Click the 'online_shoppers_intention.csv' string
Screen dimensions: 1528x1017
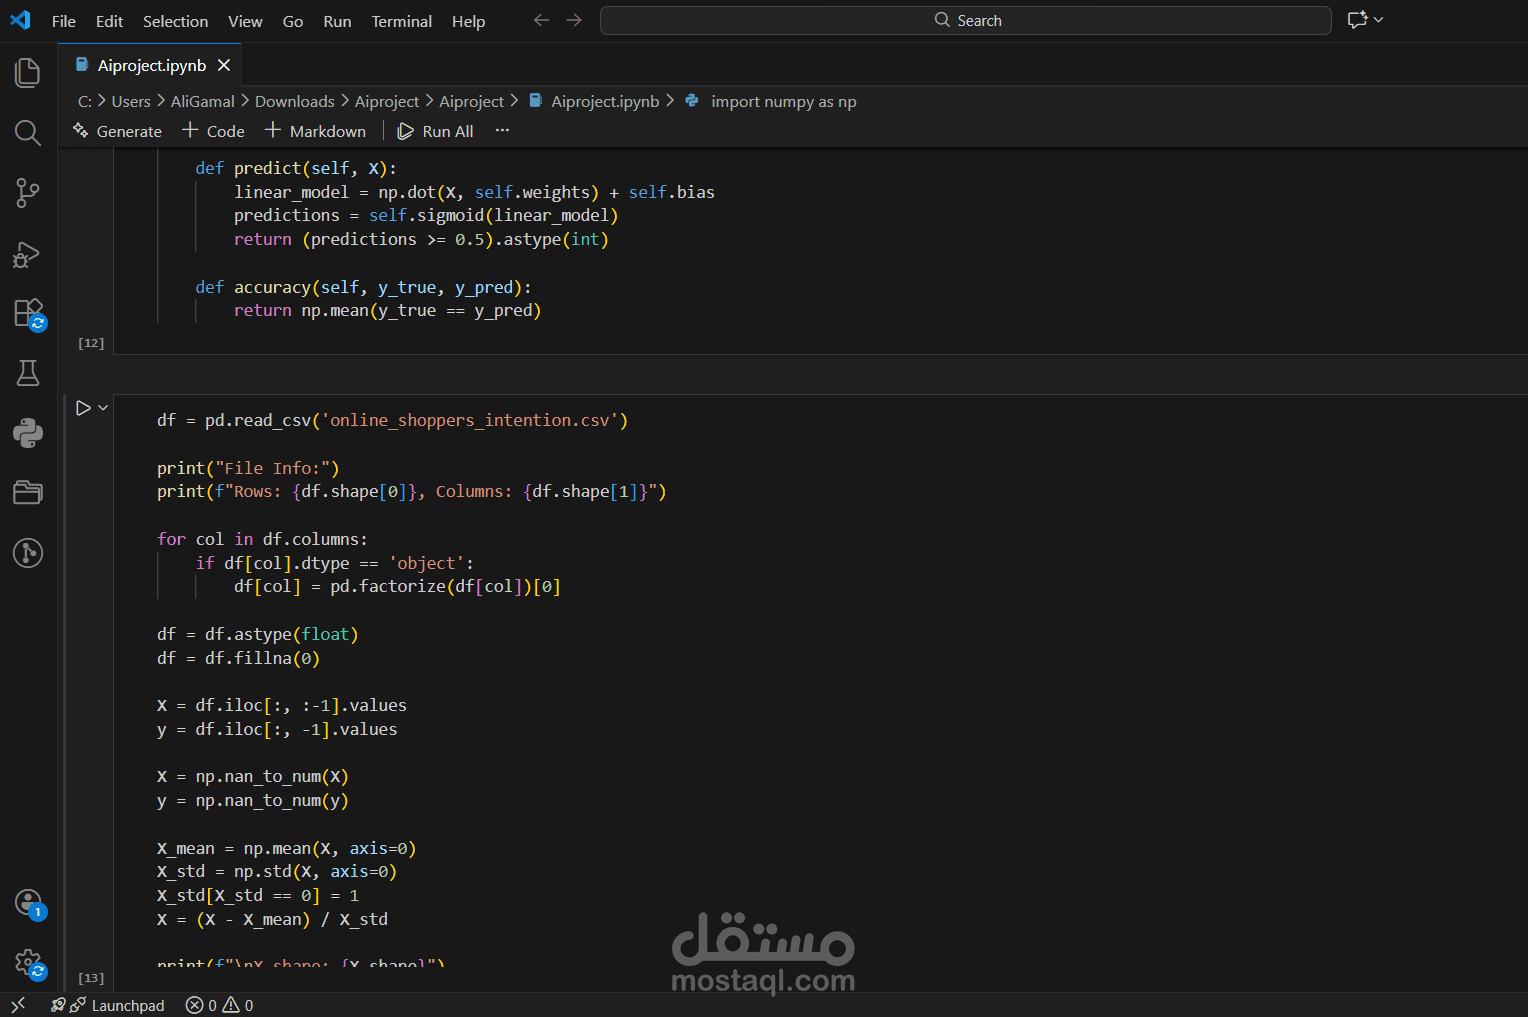pos(470,420)
